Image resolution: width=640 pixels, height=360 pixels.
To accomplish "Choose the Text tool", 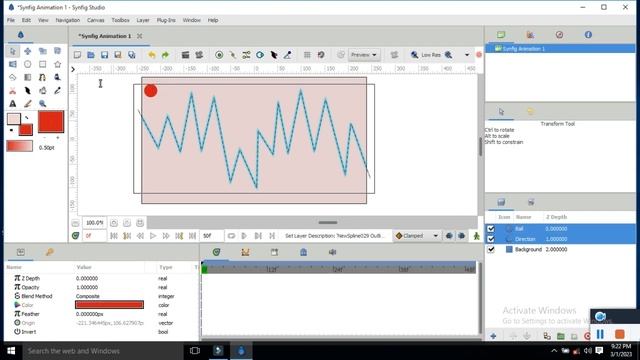I will 13,103.
